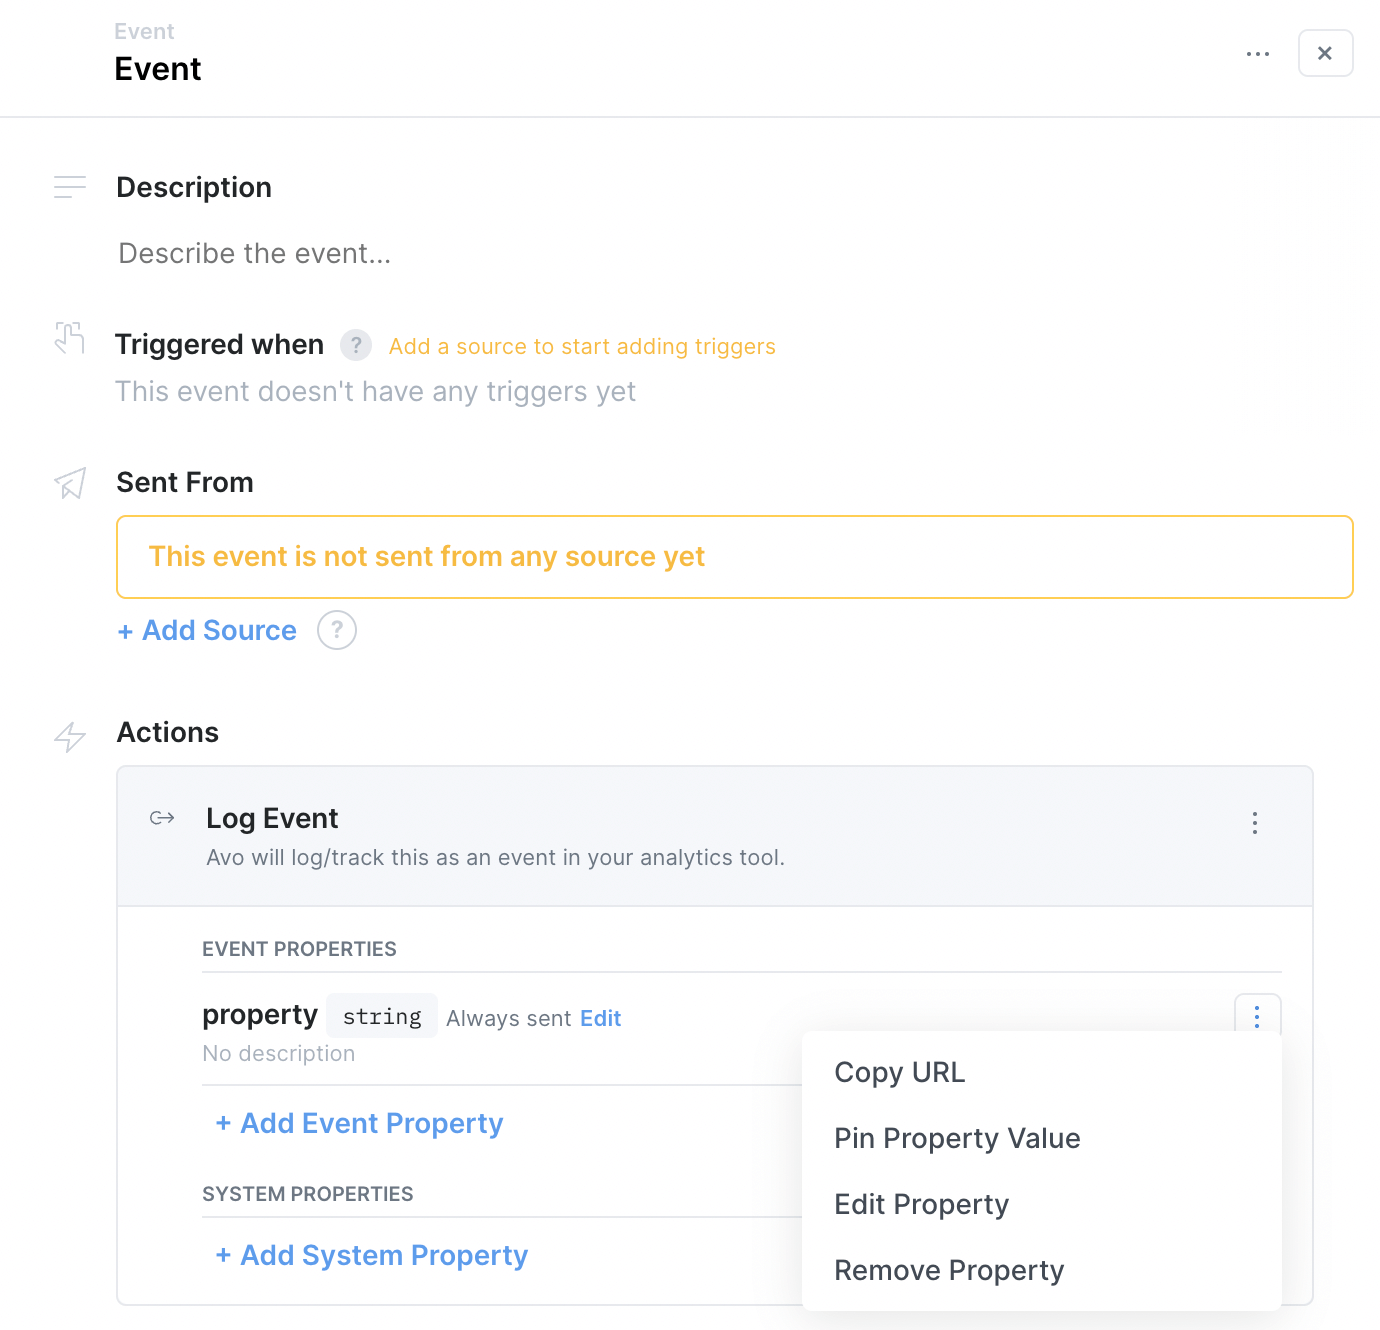Screen dimensions: 1380x1330
Task: Open the property row kebab menu
Action: click(1257, 1016)
